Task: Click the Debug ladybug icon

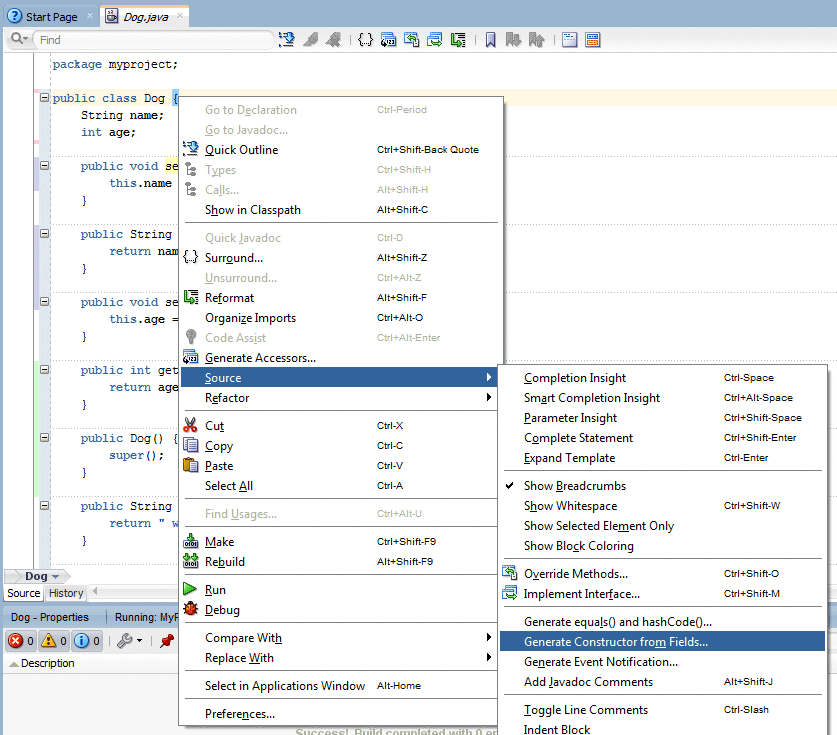Action: (x=190, y=608)
